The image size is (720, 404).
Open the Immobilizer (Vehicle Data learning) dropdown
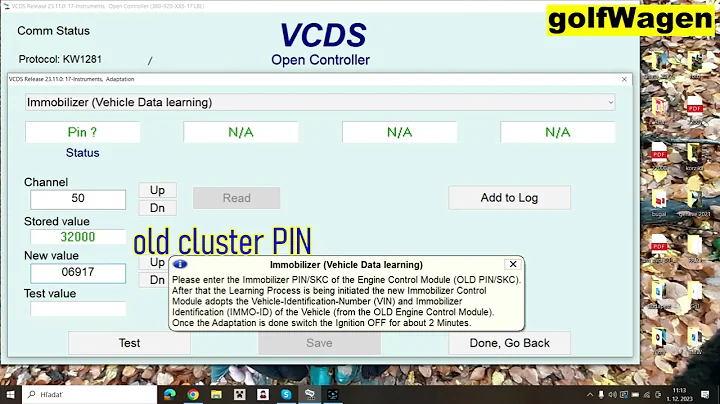click(x=320, y=102)
